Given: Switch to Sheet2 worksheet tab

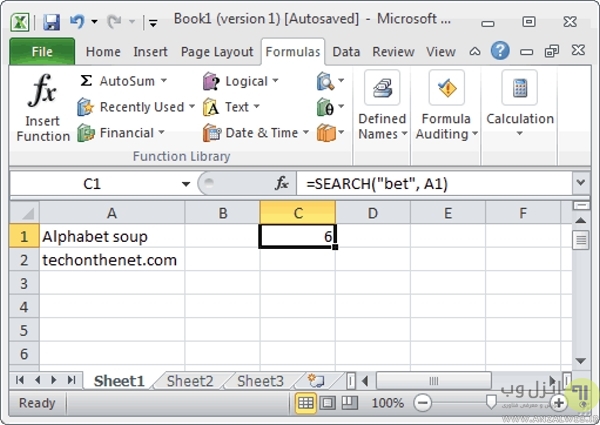Looking at the screenshot, I should coord(189,381).
